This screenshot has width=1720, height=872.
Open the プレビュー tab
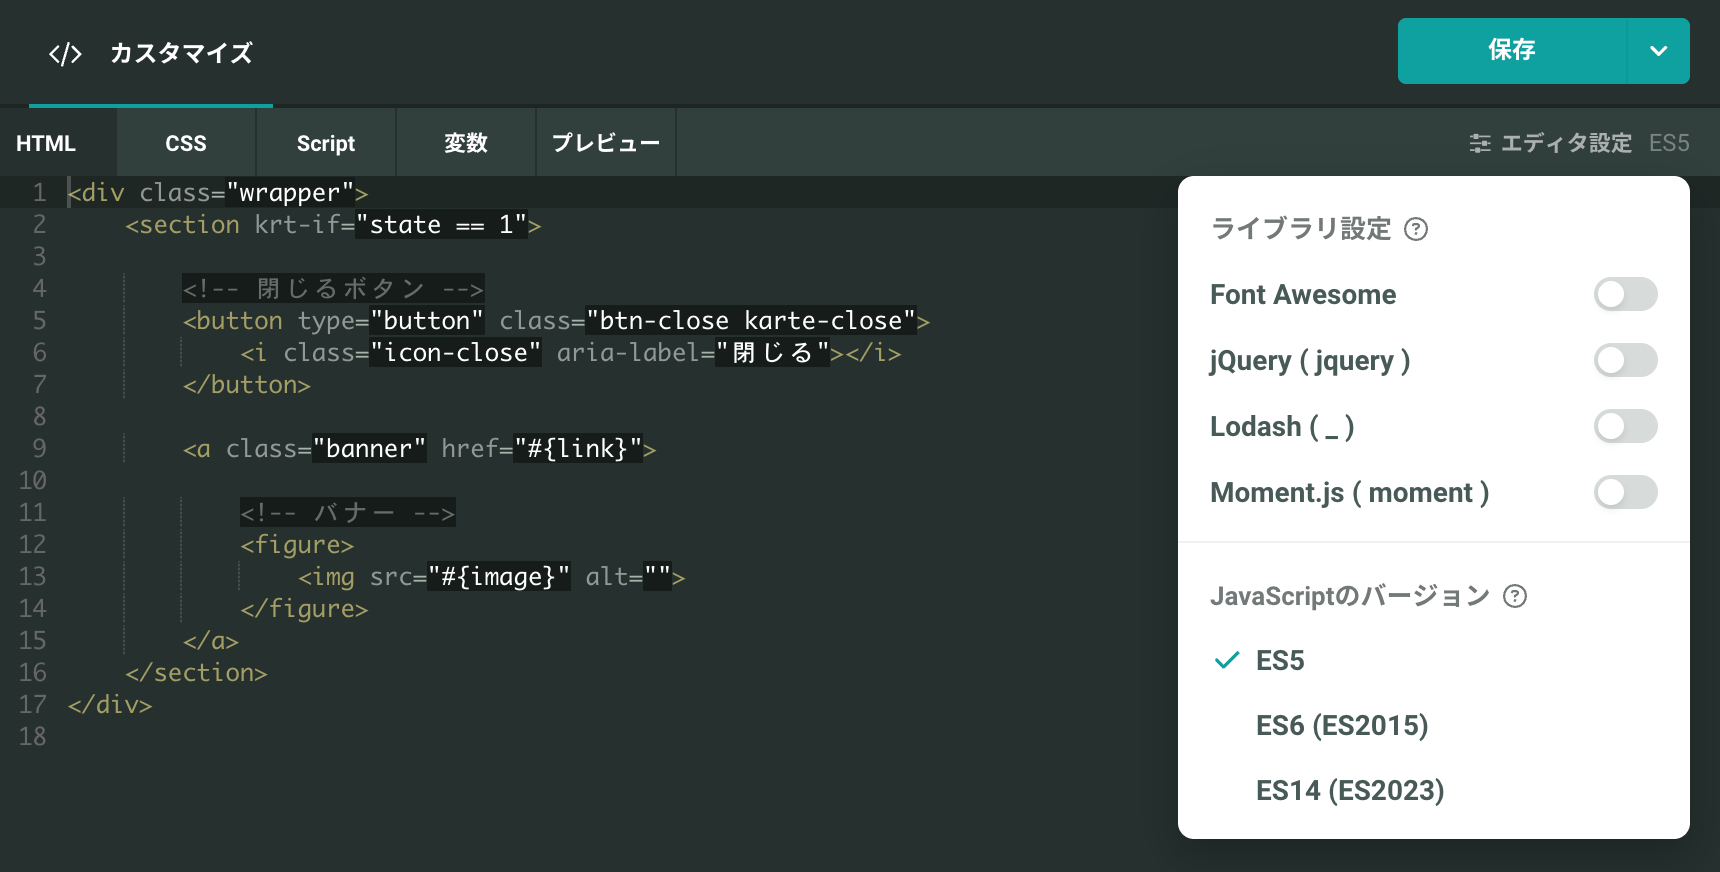coord(606,143)
